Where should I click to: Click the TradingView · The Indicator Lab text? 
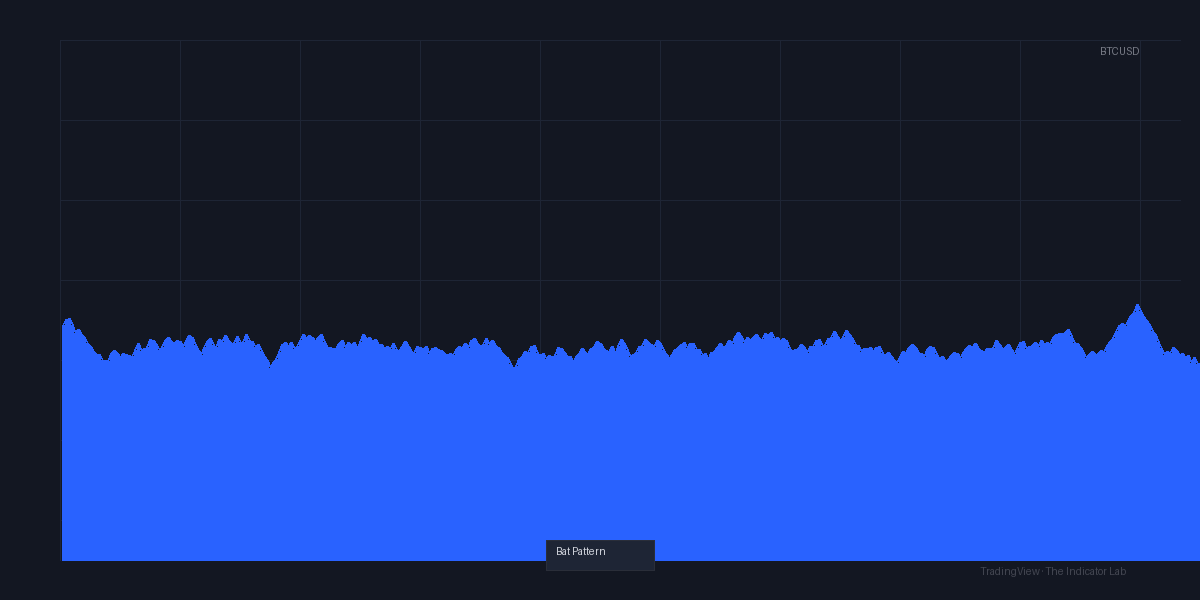[1053, 571]
